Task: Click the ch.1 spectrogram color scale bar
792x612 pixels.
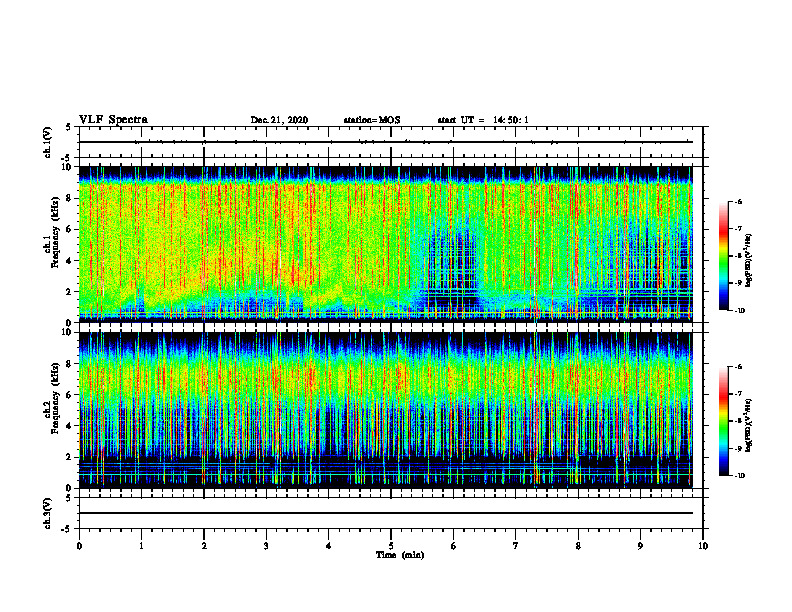Action: coord(723,256)
